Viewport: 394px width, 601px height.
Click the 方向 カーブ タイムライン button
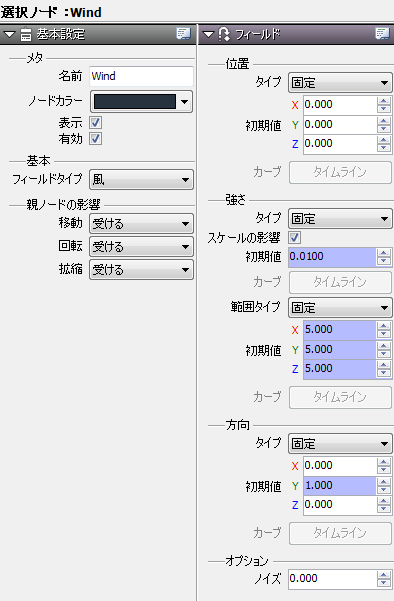click(x=340, y=533)
